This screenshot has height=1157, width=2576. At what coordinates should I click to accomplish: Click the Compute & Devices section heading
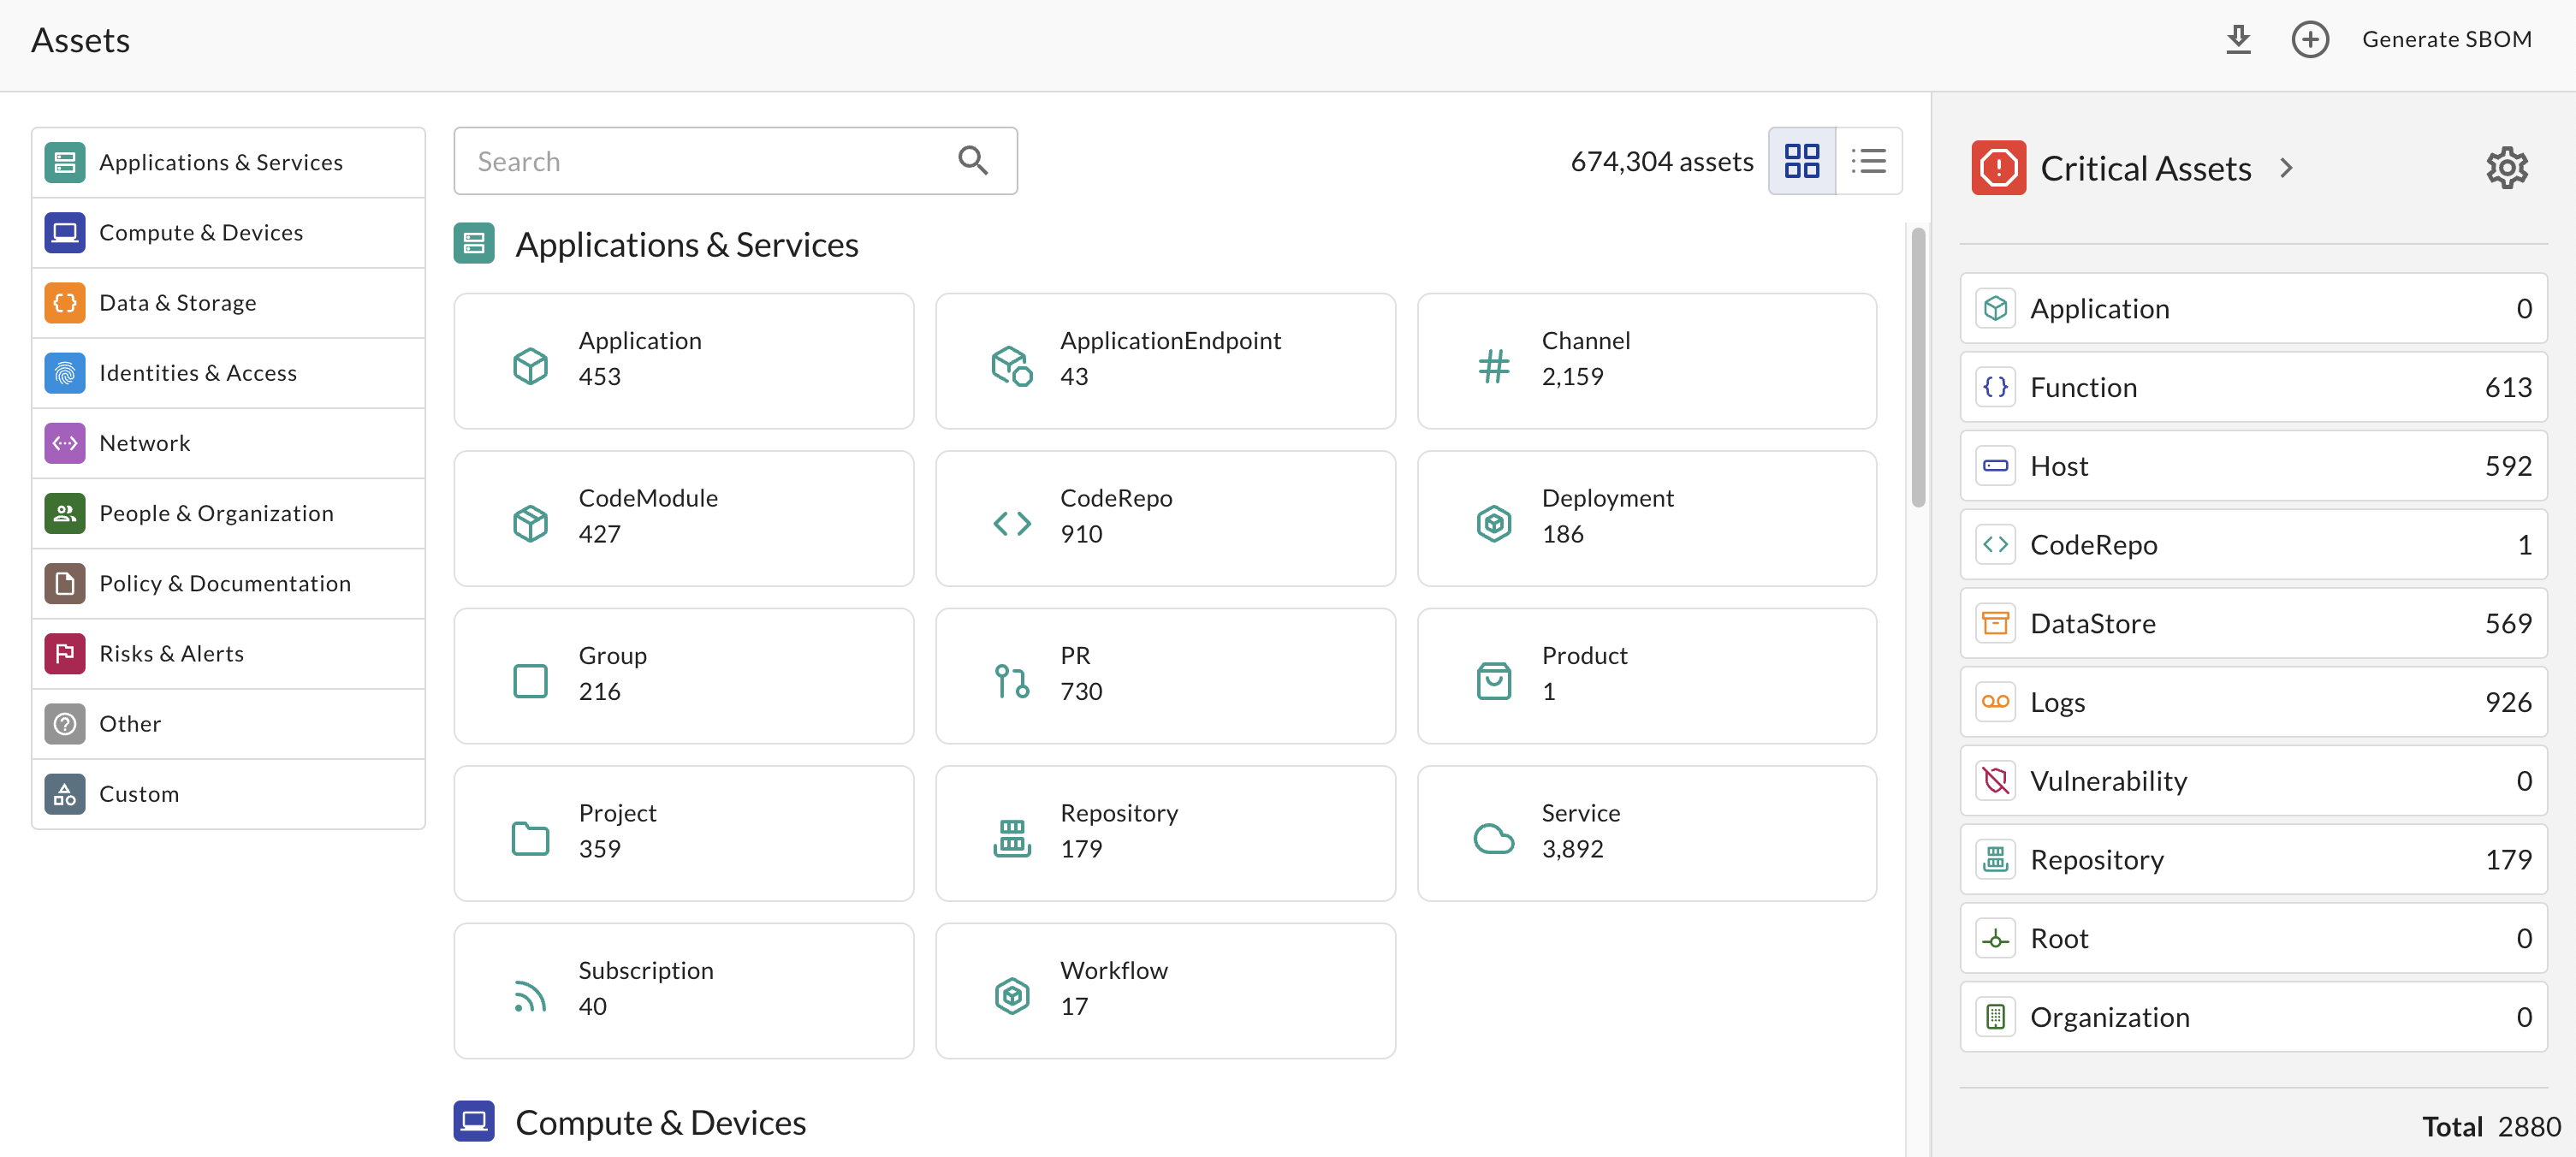[x=660, y=1122]
